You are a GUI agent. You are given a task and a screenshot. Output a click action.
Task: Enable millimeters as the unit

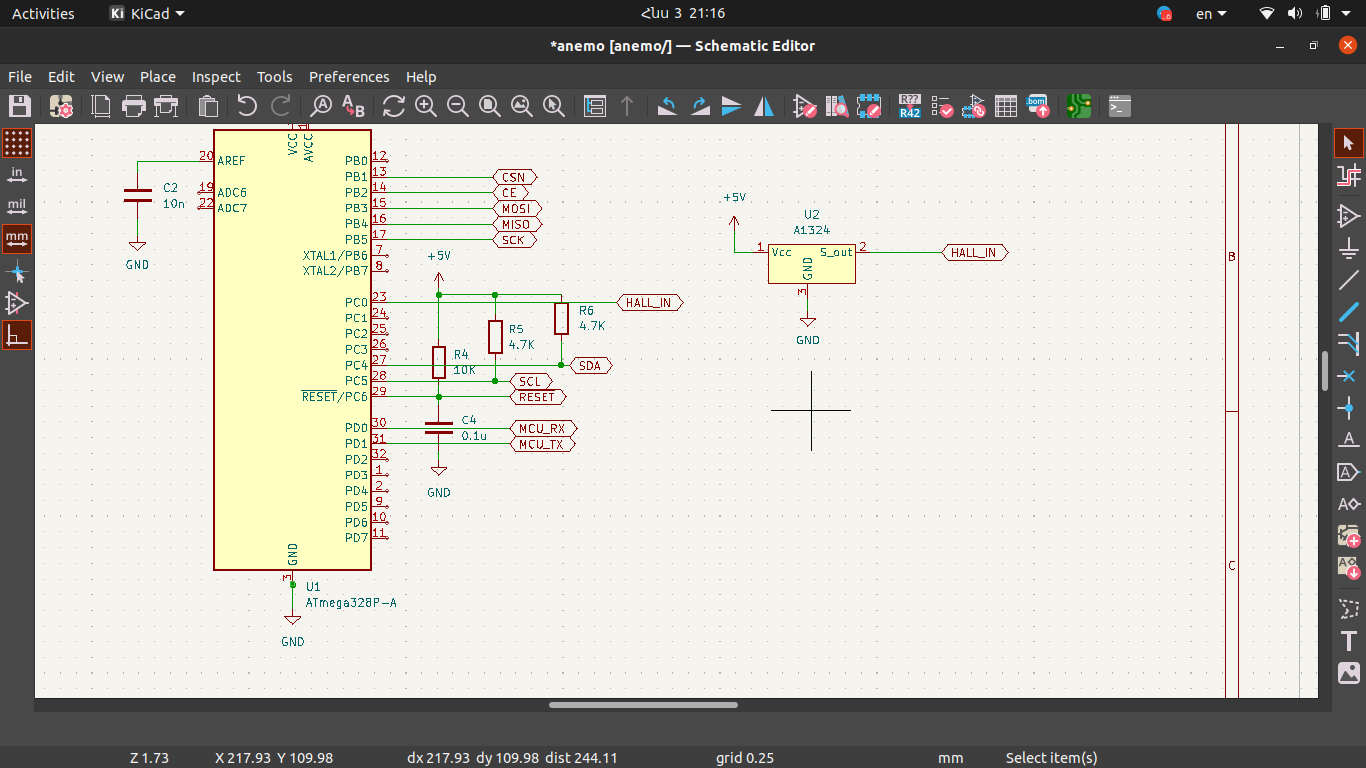(17, 238)
